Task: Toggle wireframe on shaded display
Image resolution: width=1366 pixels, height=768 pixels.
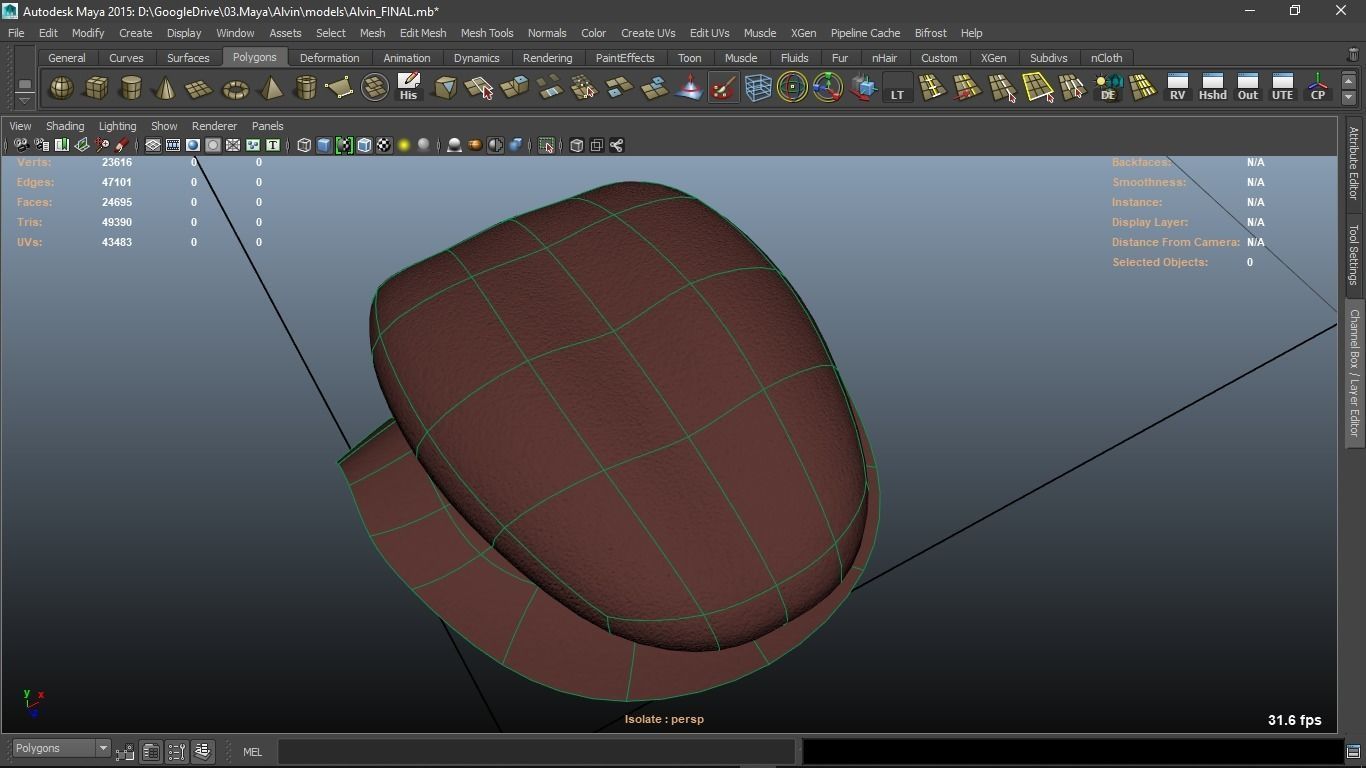Action: (x=364, y=145)
